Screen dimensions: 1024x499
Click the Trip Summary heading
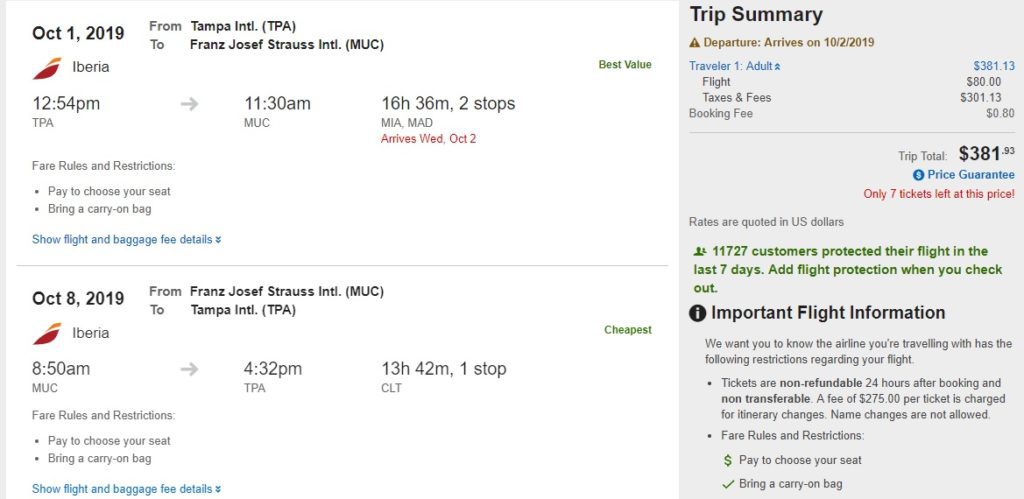756,15
